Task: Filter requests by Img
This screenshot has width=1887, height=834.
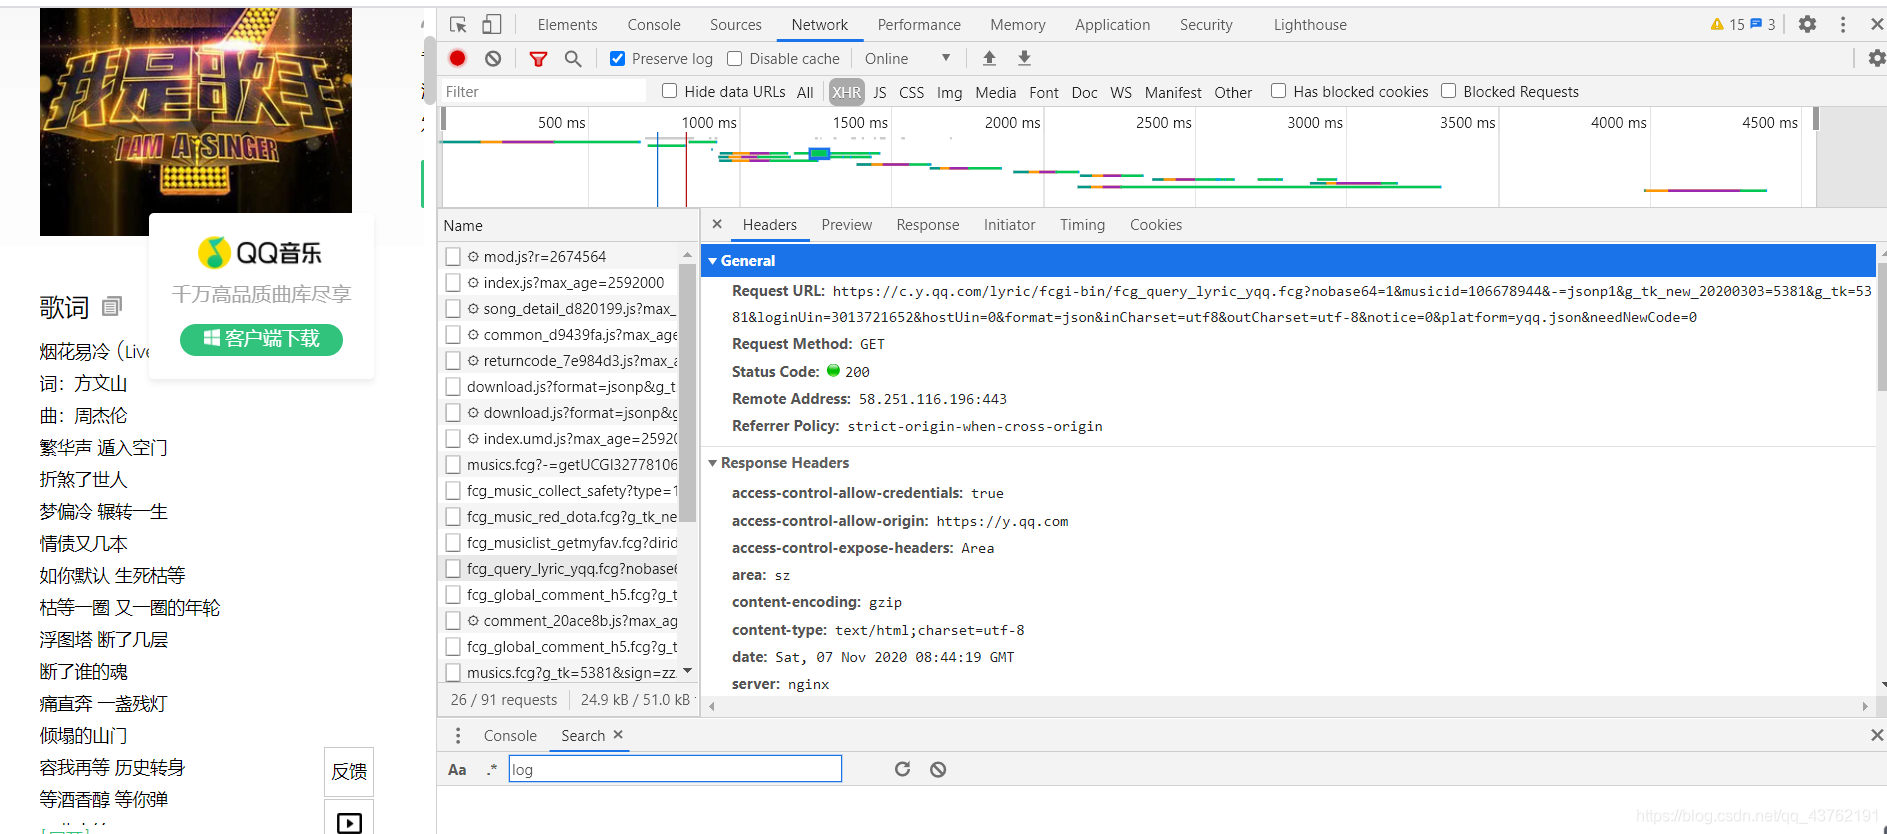Action: 950,92
